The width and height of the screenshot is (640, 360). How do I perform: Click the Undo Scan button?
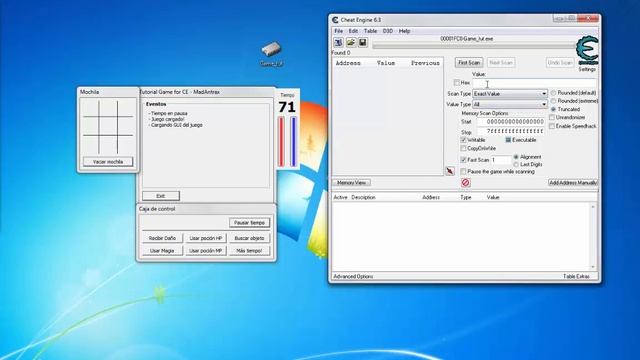560,63
